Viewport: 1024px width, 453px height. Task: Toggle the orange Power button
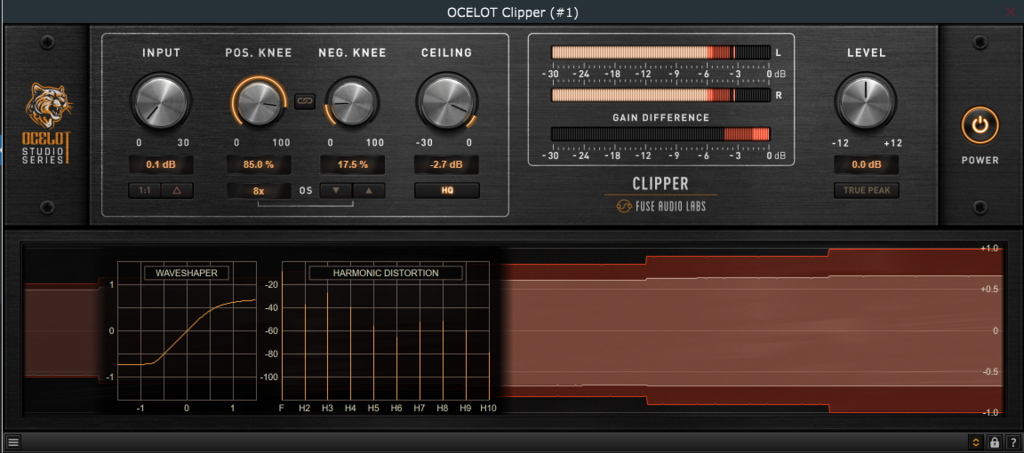click(x=980, y=125)
